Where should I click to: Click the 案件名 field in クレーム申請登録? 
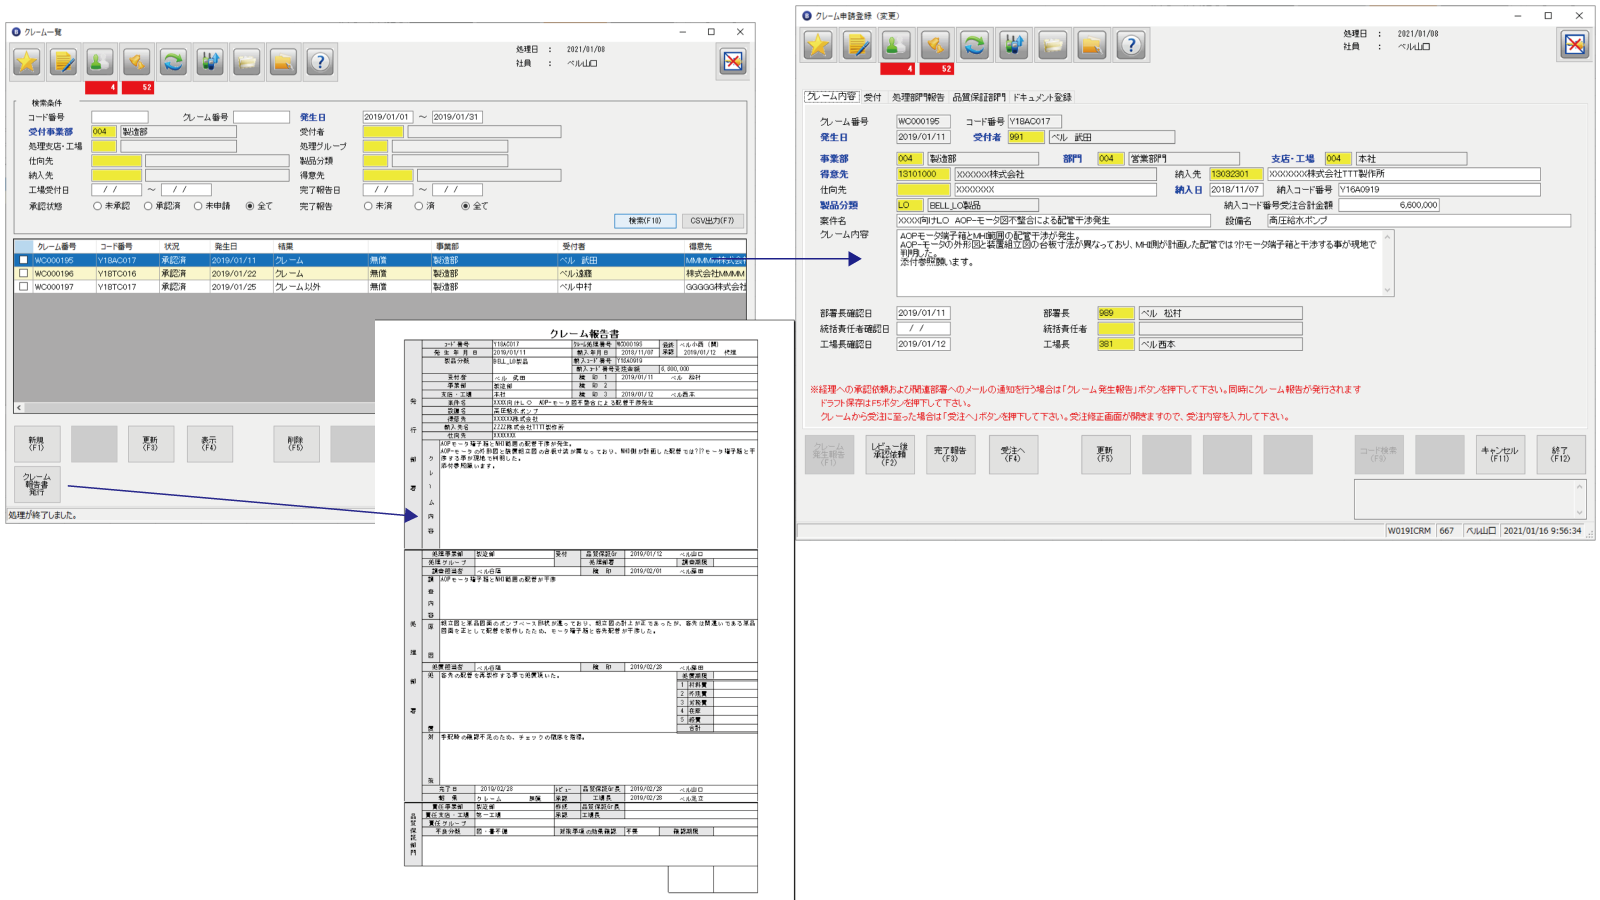pyautogui.click(x=1055, y=221)
